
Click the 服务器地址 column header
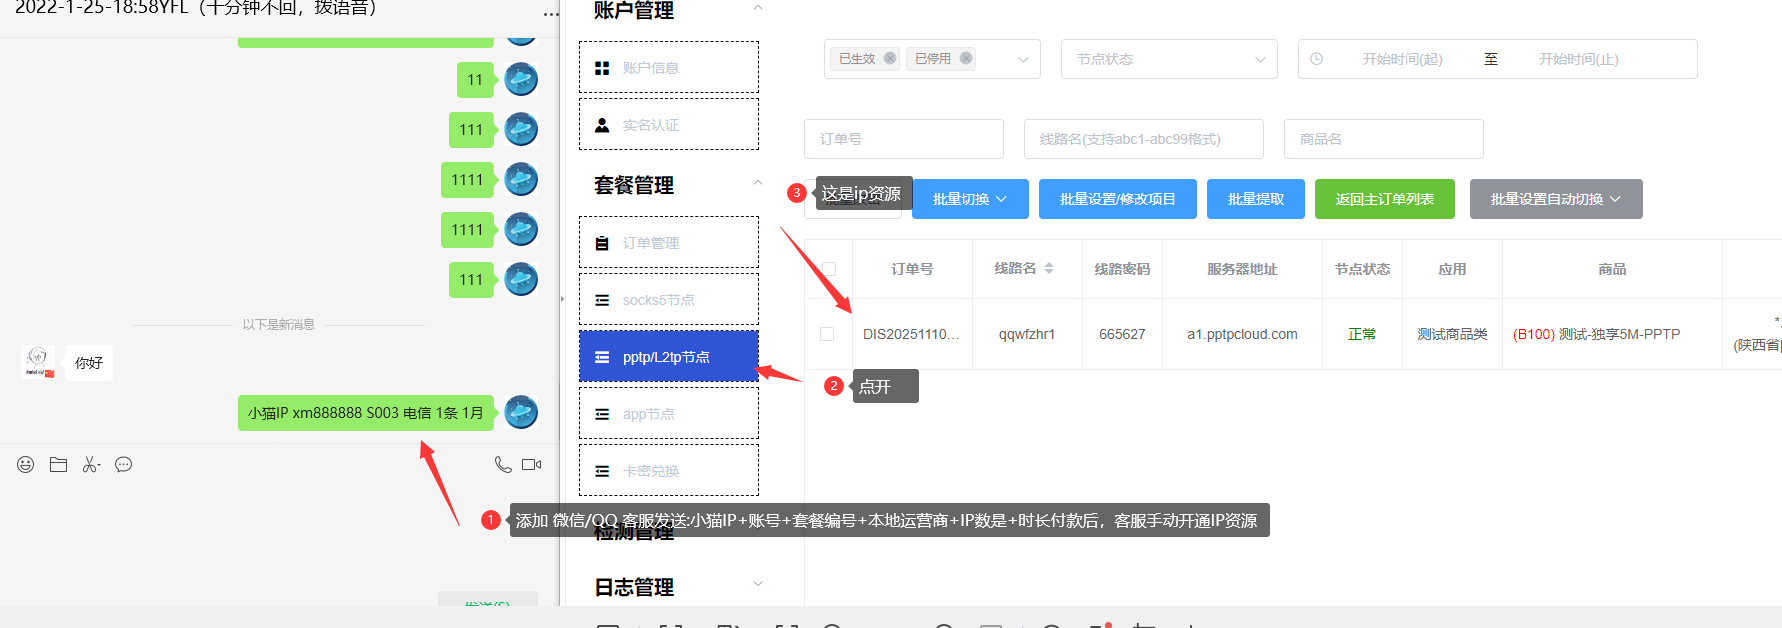click(1242, 269)
